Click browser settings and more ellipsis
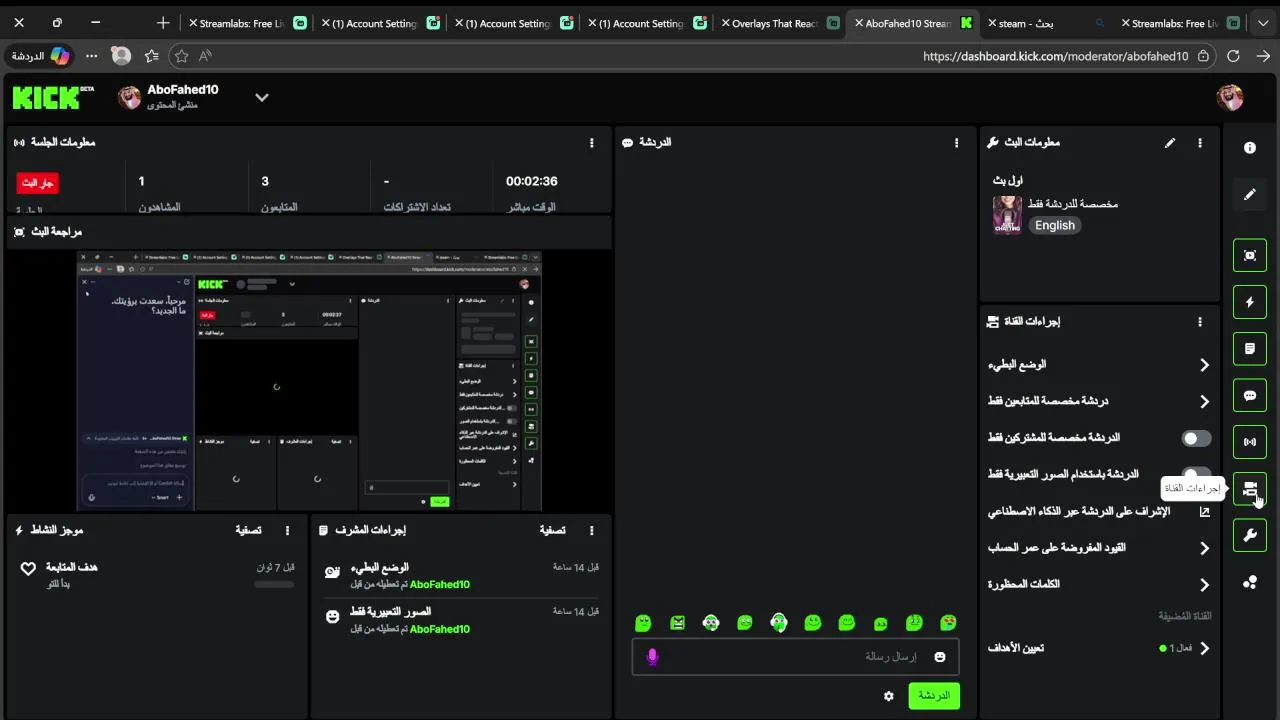 coord(91,56)
